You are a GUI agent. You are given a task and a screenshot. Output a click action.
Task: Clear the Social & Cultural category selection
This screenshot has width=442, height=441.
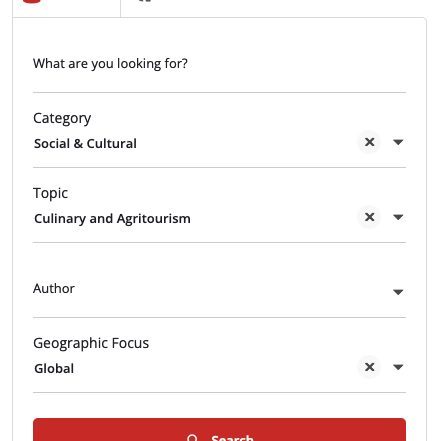click(x=369, y=142)
